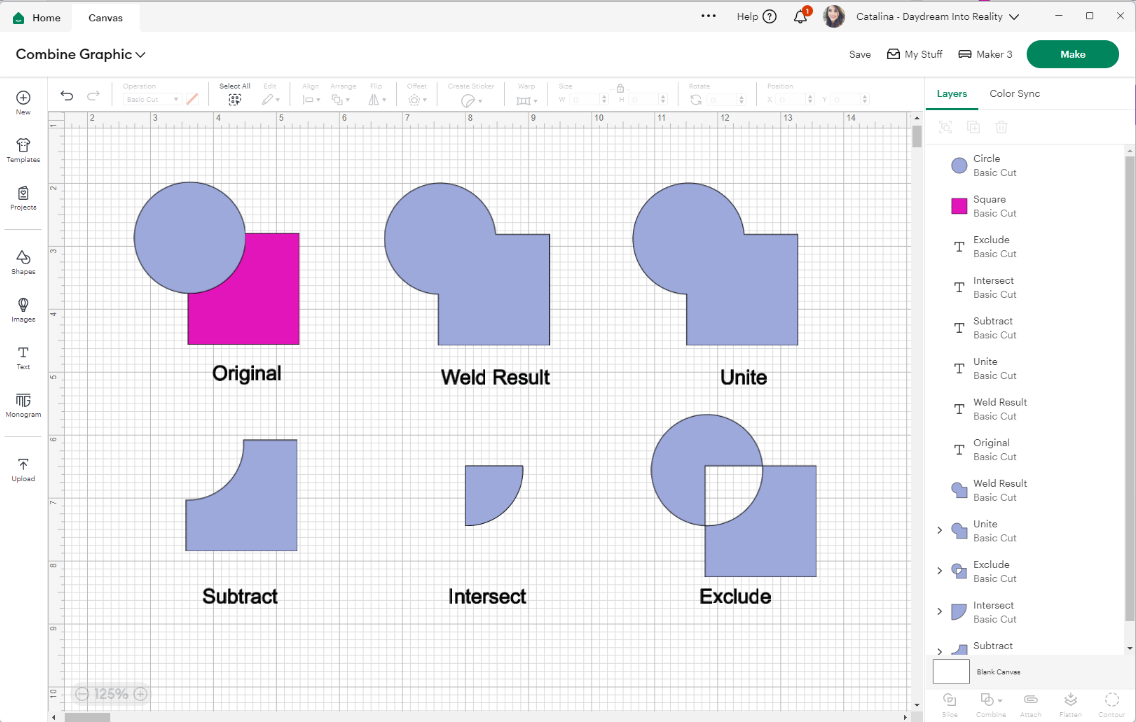Select the Intersect quarter-circle shape on canvas
Viewport: 1136px width, 722px height.
click(x=489, y=490)
